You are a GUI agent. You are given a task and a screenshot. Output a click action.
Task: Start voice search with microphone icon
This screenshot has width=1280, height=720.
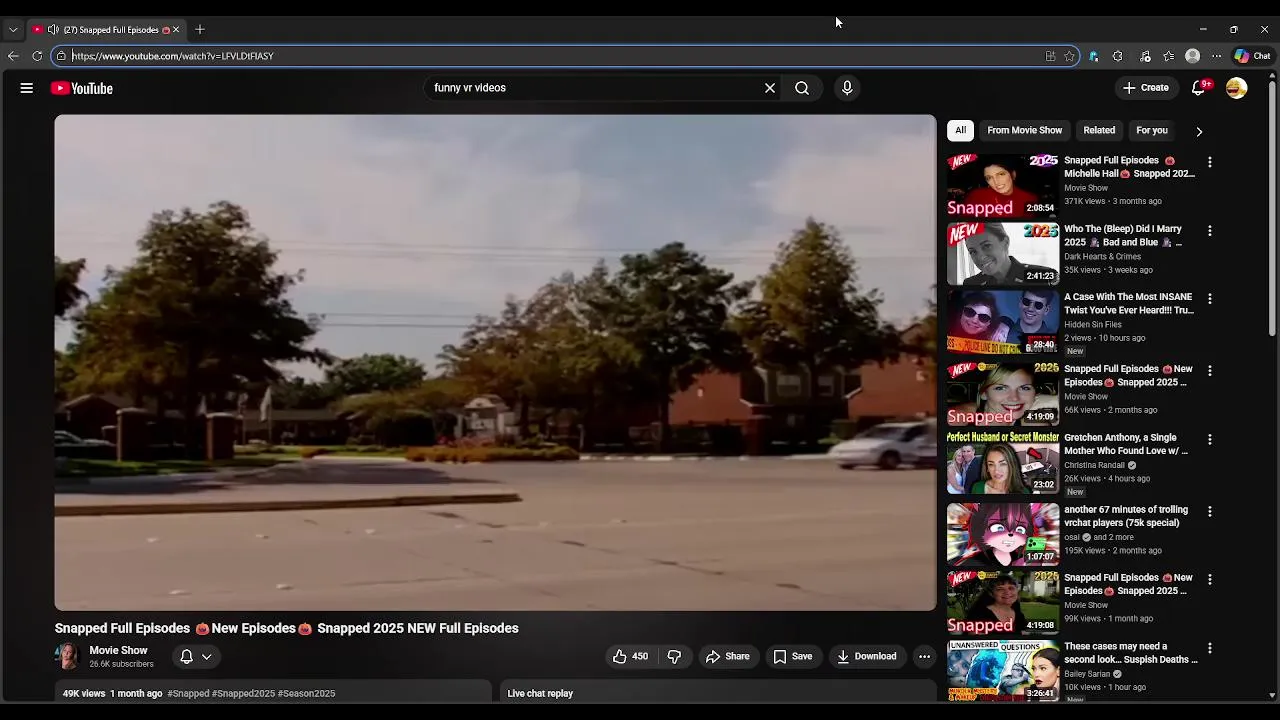click(847, 88)
